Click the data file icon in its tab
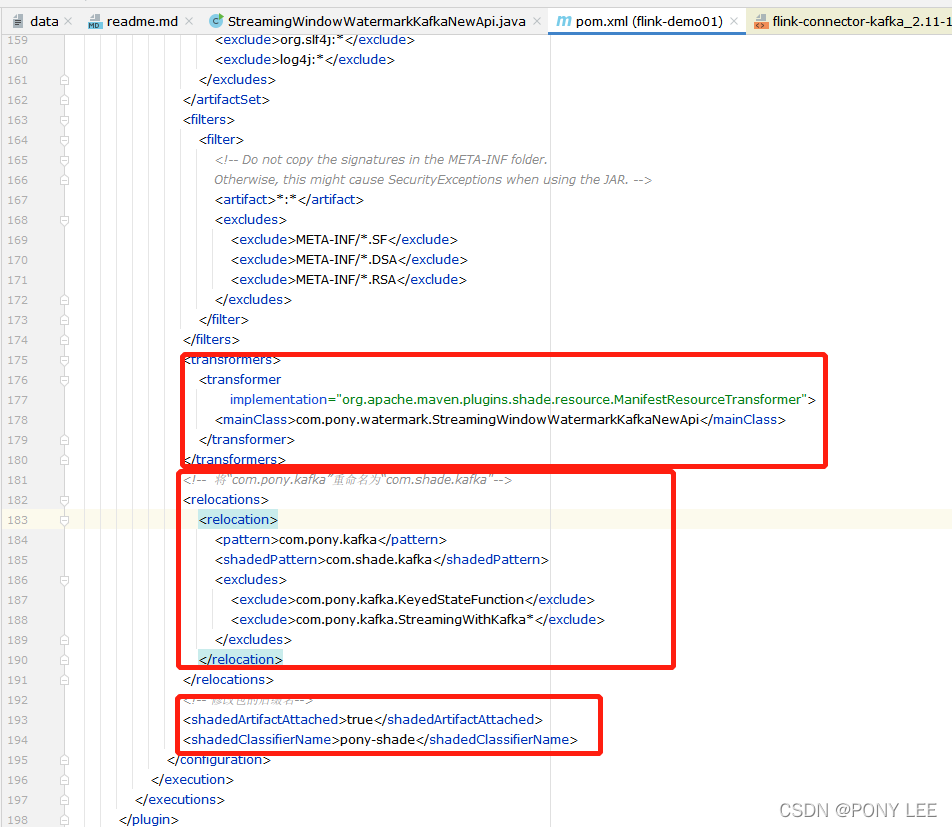Screen dimensions: 952x827 [x=18, y=22]
